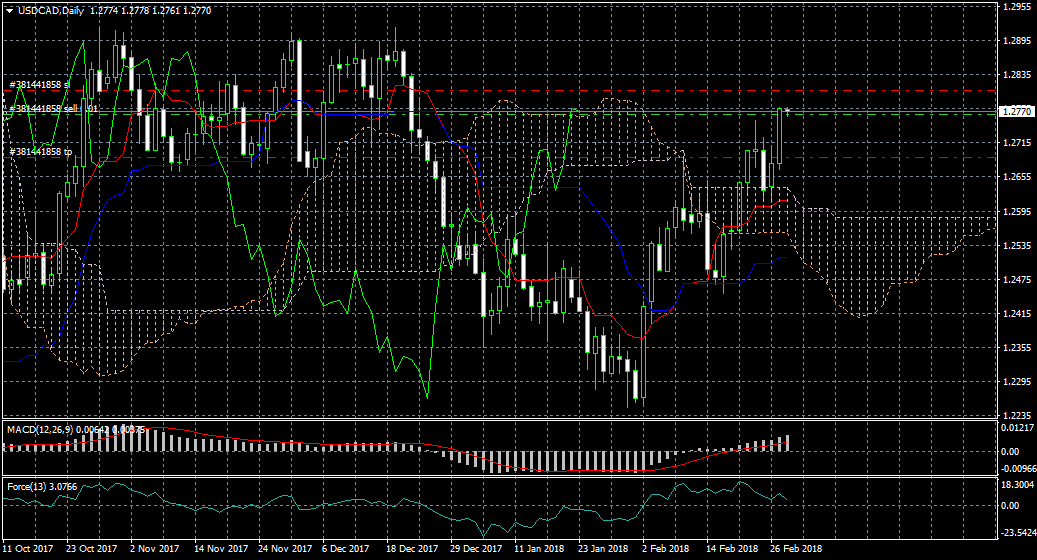
Task: Click the 1.2235 price scale label
Action: coord(1017,415)
